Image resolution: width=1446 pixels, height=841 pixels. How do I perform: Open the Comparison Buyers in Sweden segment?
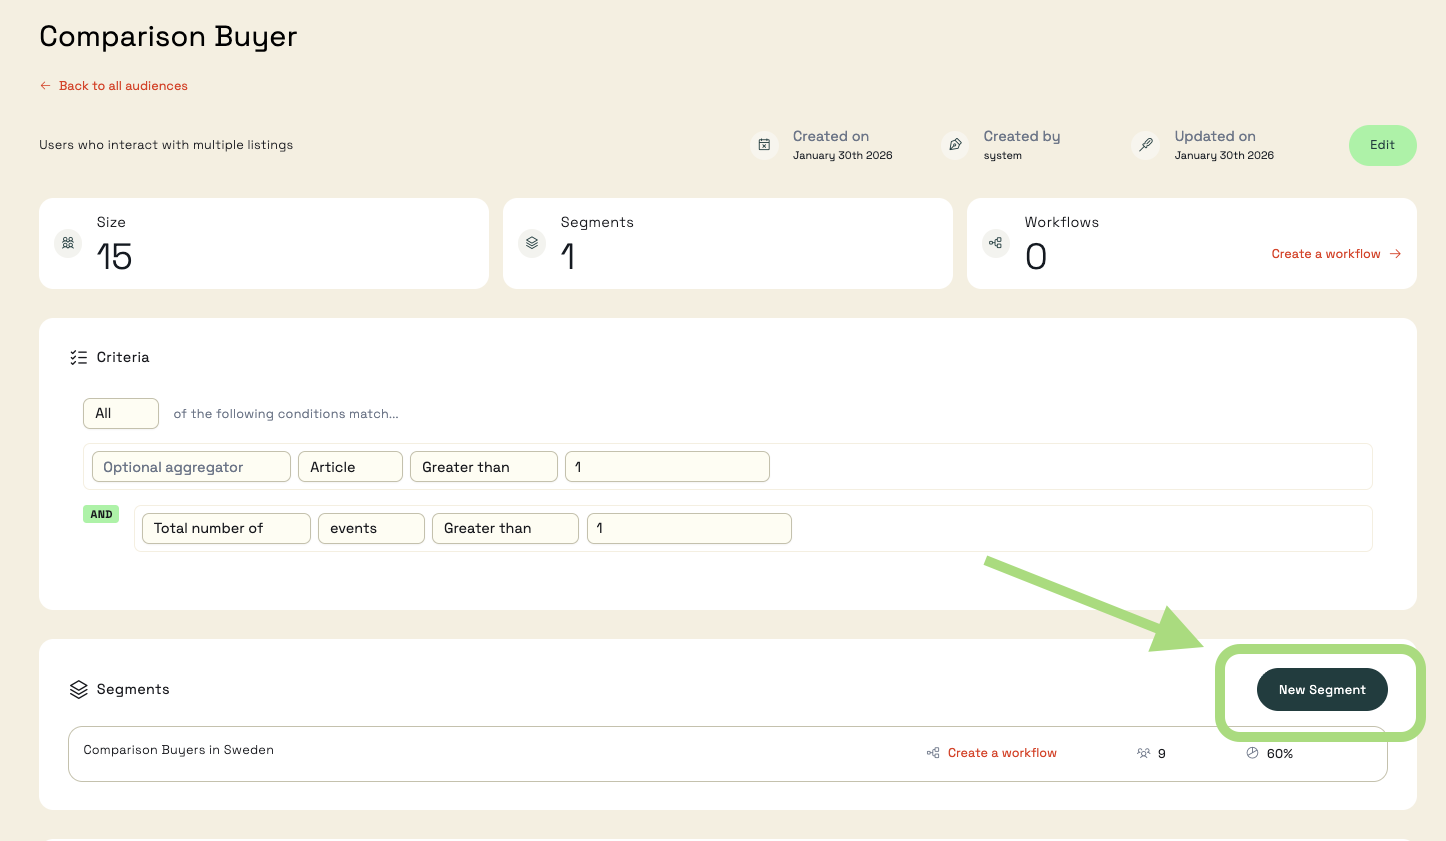click(x=728, y=753)
